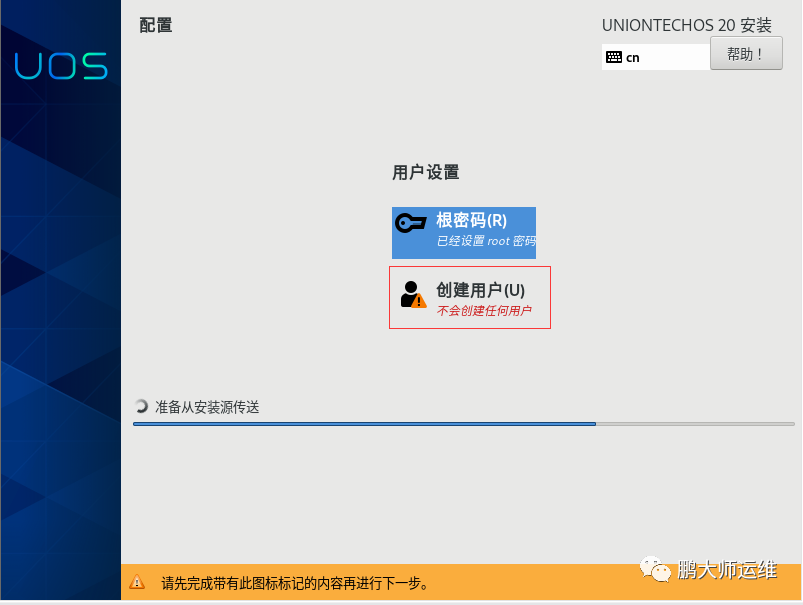This screenshot has width=803, height=605.
Task: Click the 不会创建任何用户 warning text
Action: (x=484, y=310)
